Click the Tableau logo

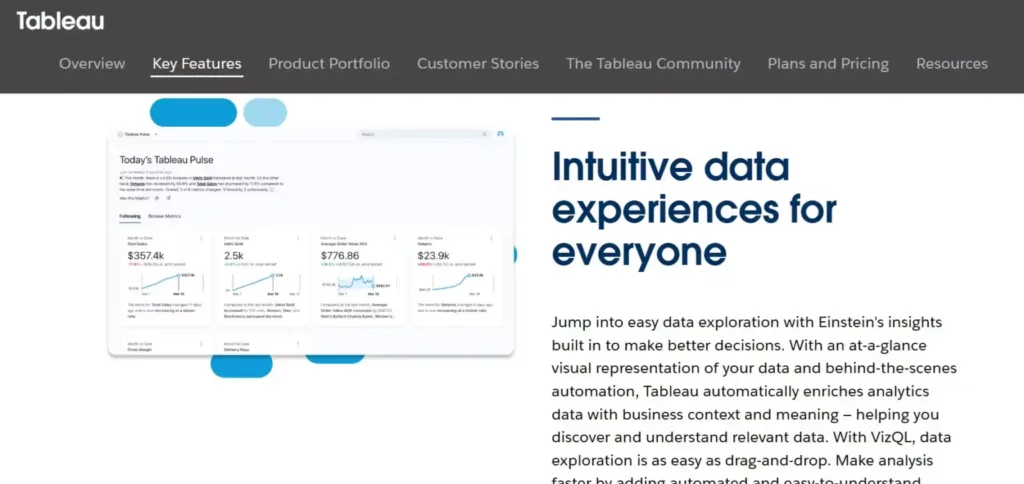coord(60,21)
